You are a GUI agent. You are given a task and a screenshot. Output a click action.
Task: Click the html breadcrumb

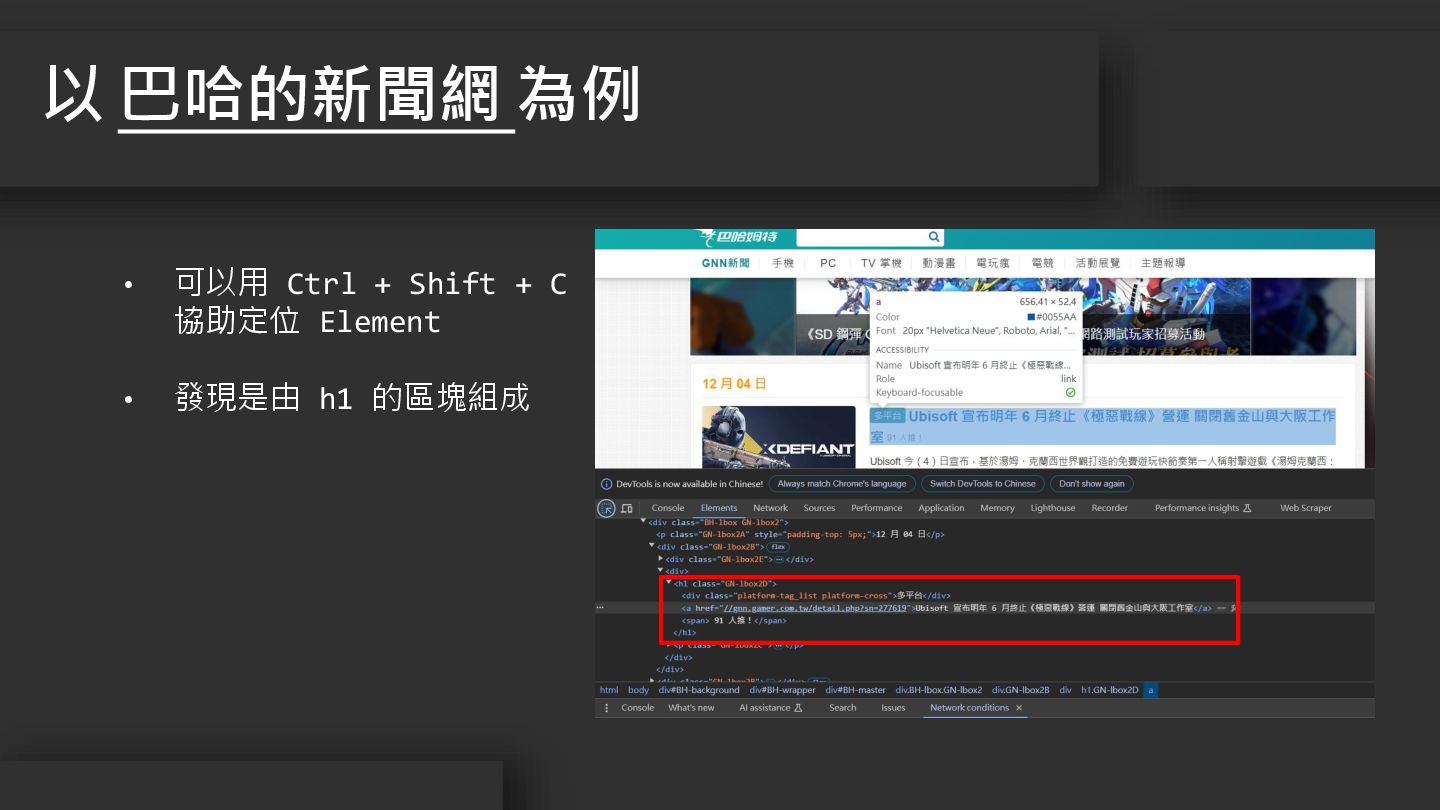[609, 690]
